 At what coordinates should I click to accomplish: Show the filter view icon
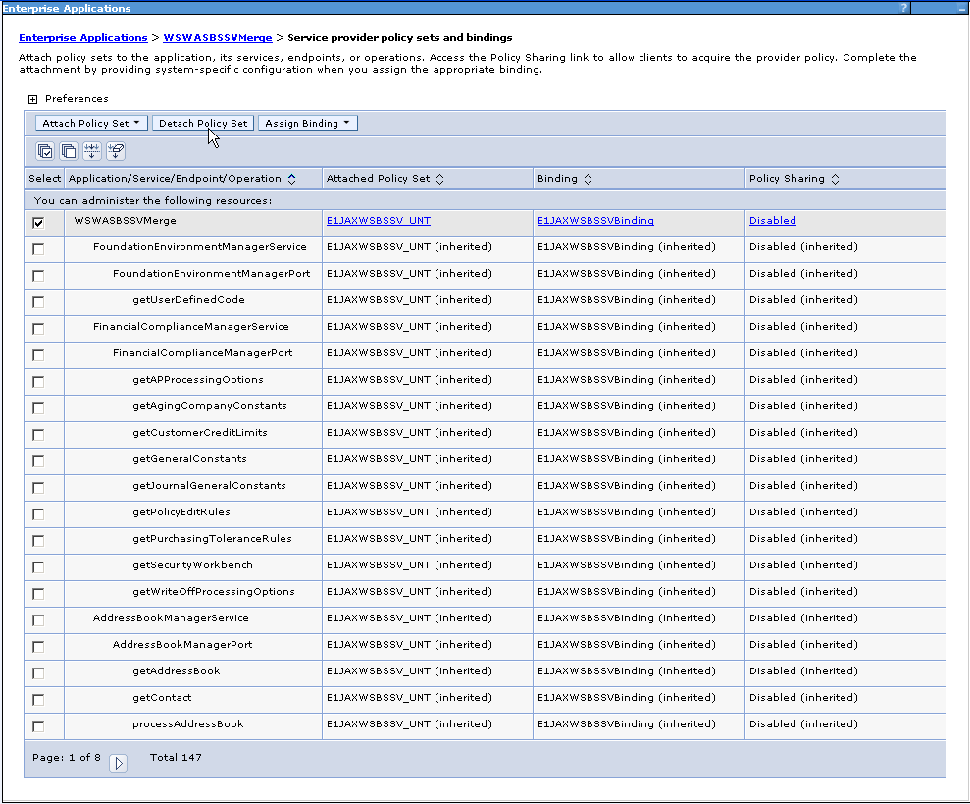click(x=92, y=151)
